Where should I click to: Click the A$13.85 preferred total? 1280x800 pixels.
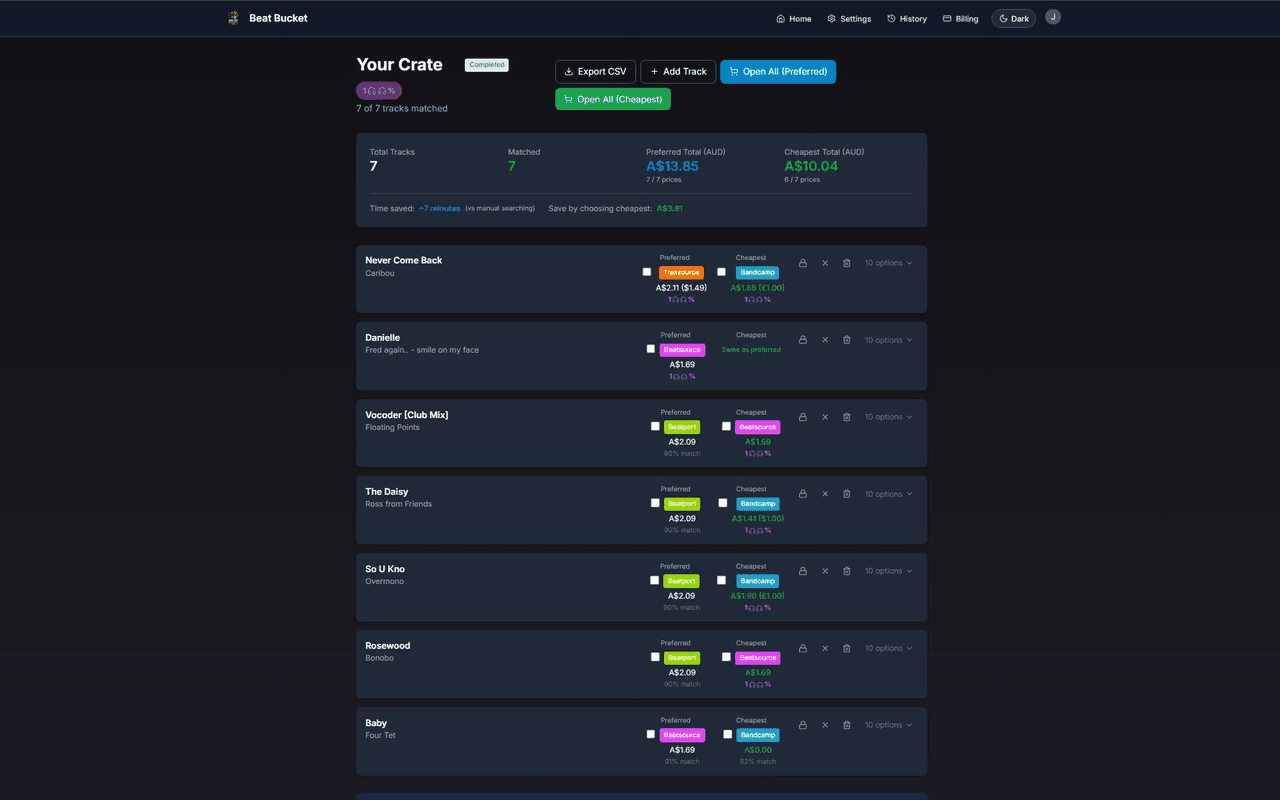pyautogui.click(x=672, y=166)
